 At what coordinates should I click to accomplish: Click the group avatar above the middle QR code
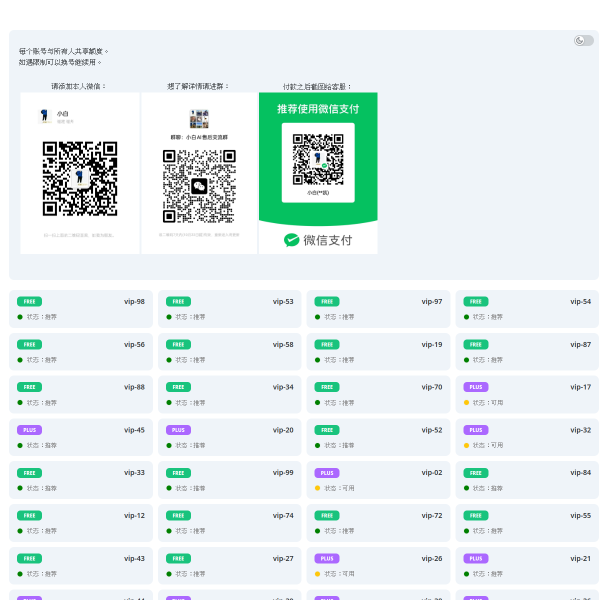tap(199, 118)
